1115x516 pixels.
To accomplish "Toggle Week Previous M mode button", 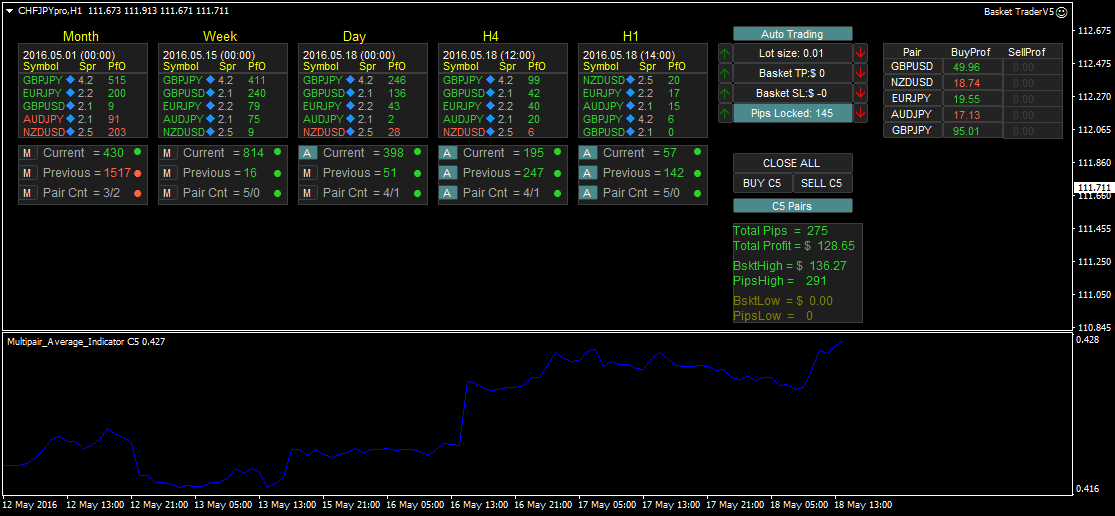I will tap(167, 173).
